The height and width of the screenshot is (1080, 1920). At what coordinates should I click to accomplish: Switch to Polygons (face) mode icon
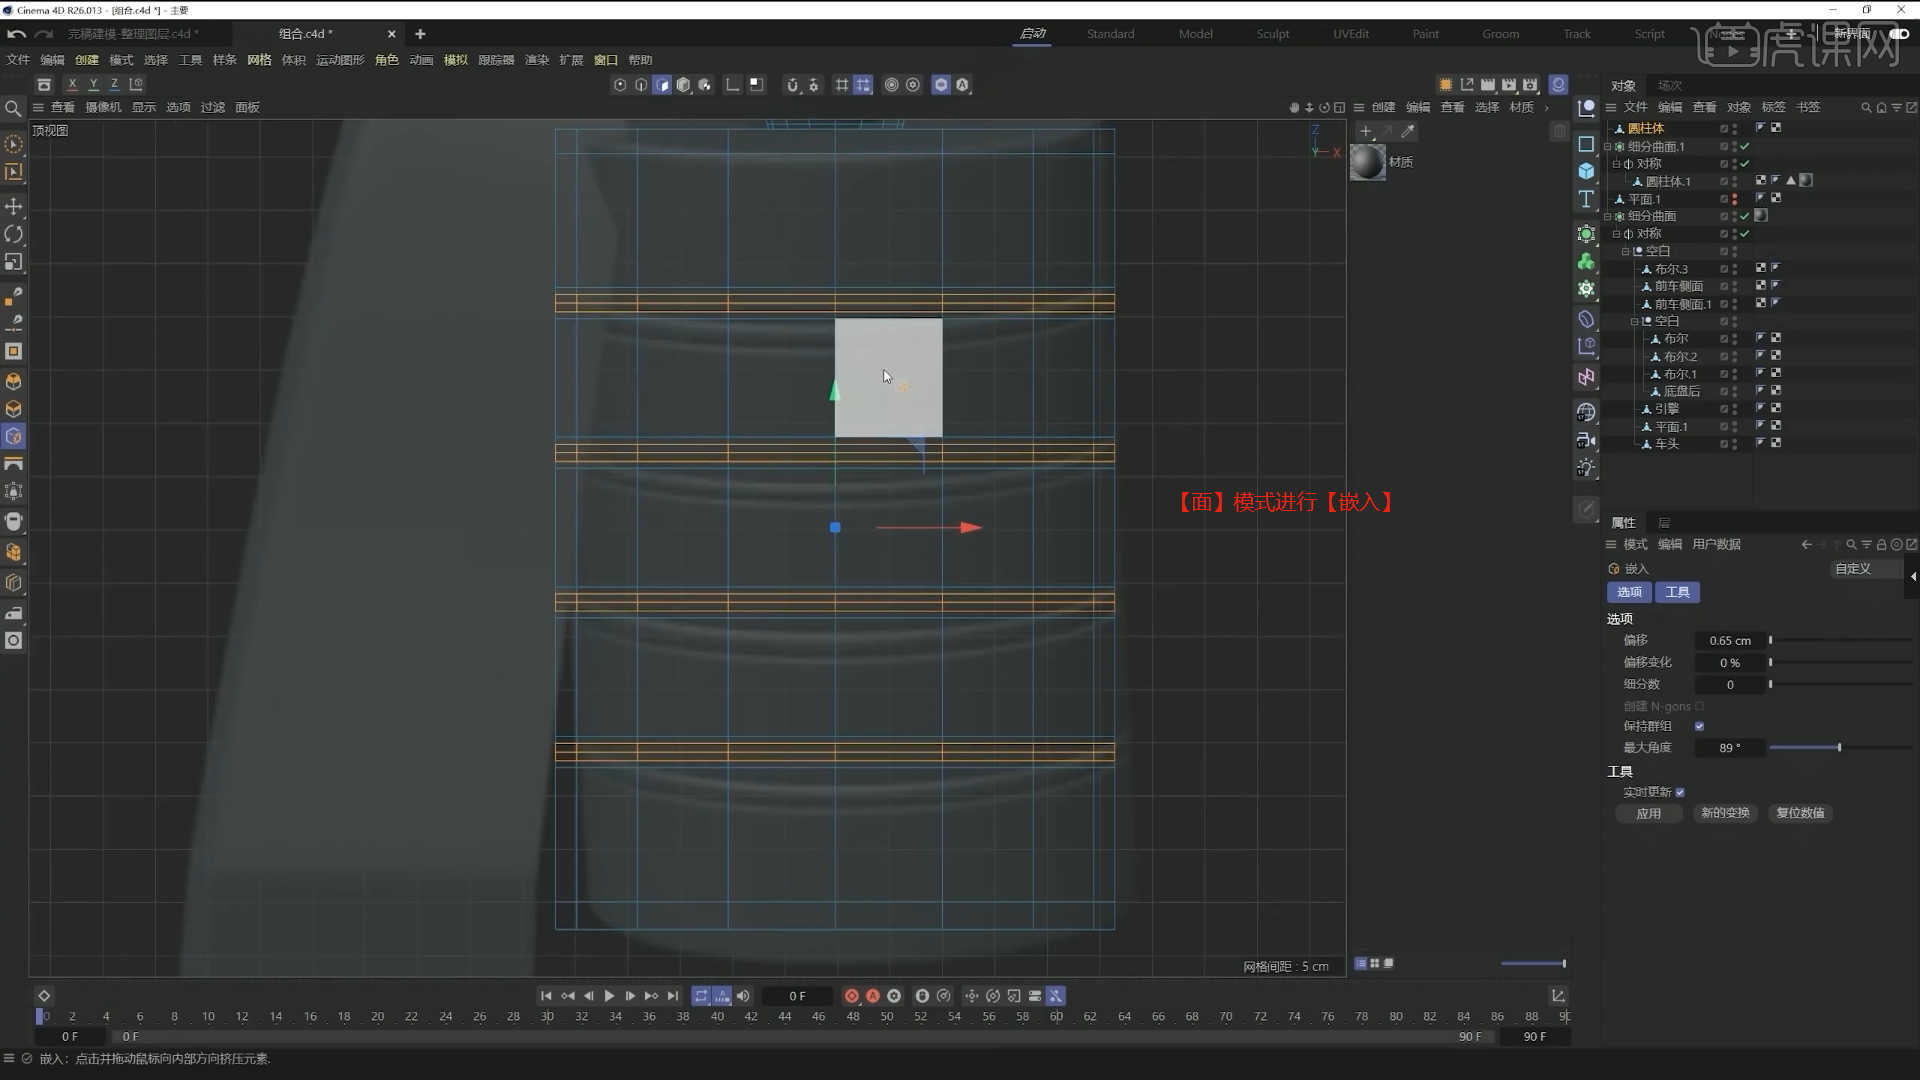click(662, 85)
